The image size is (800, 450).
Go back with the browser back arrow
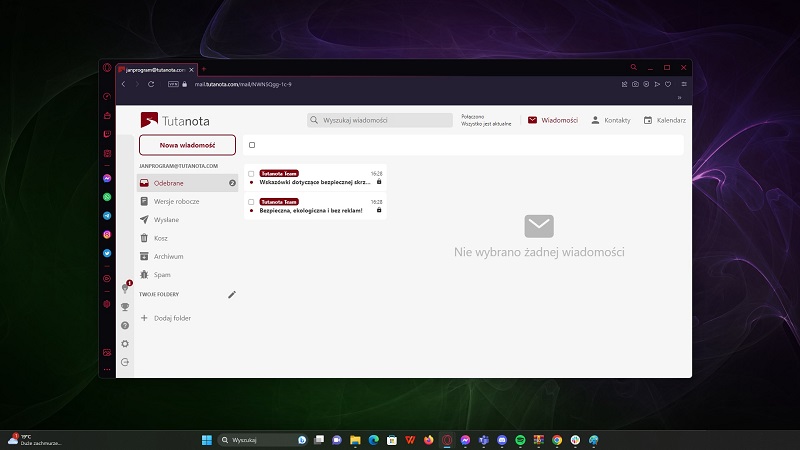[123, 84]
